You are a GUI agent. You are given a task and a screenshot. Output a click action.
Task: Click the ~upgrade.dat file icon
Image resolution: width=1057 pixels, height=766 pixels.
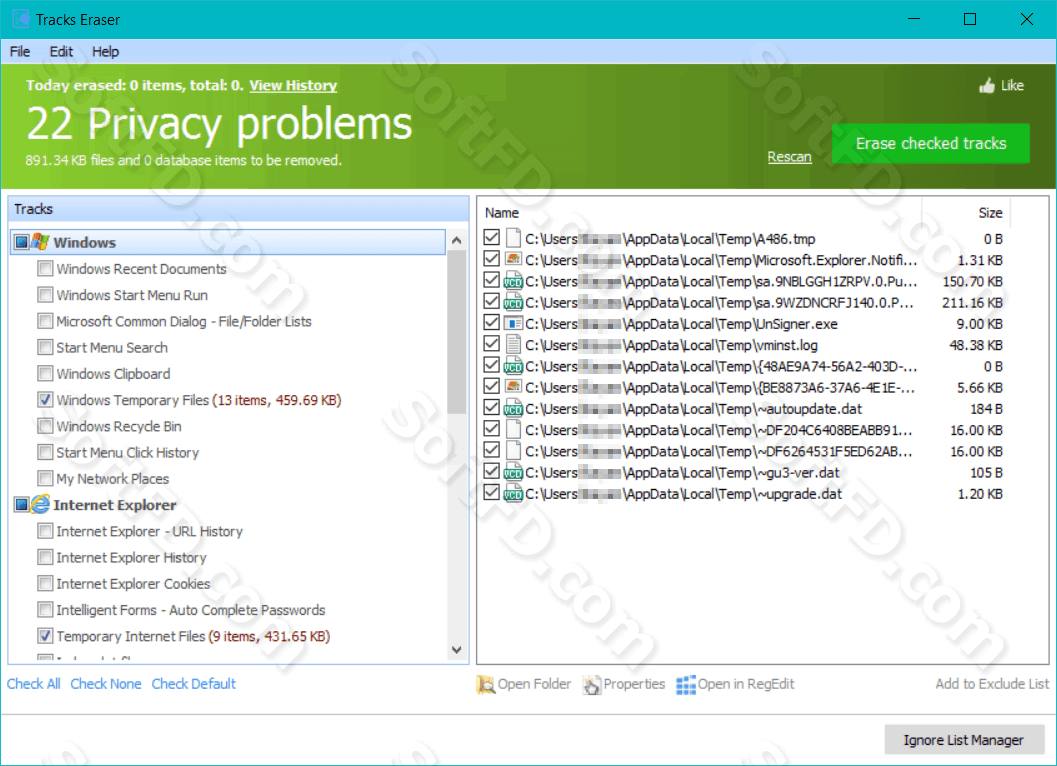point(514,494)
